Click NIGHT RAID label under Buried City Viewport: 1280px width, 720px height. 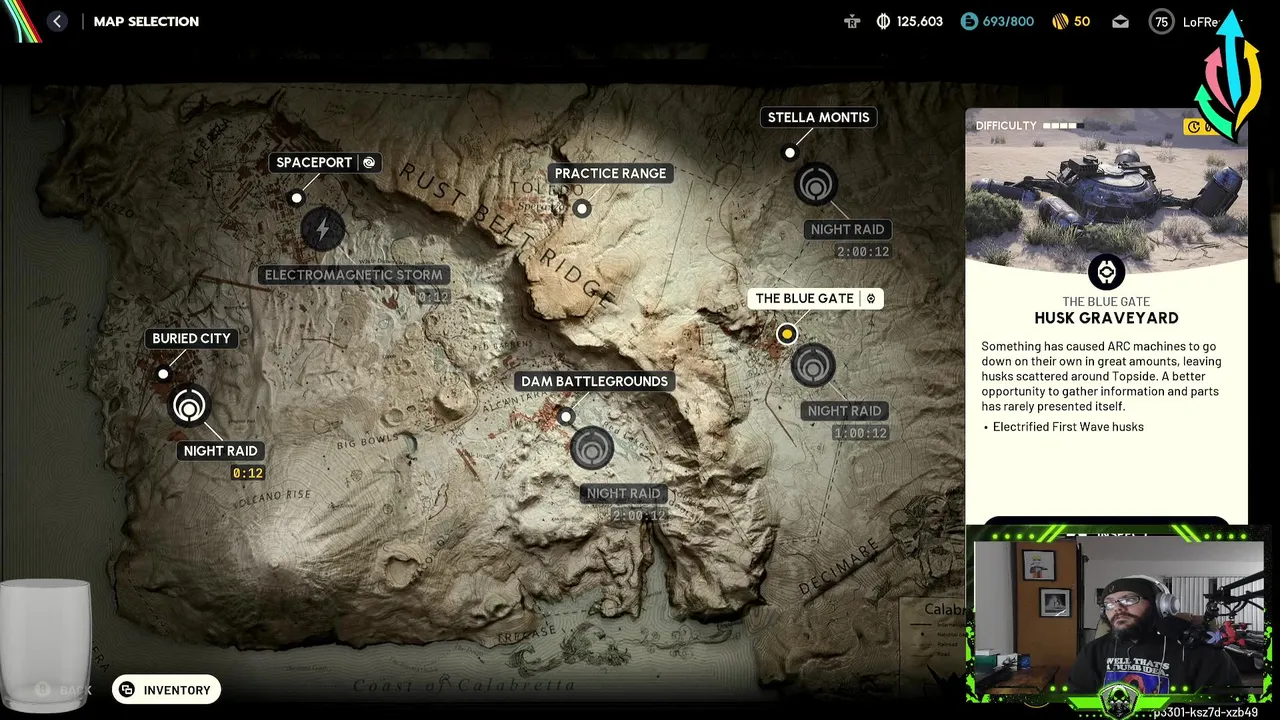click(220, 451)
